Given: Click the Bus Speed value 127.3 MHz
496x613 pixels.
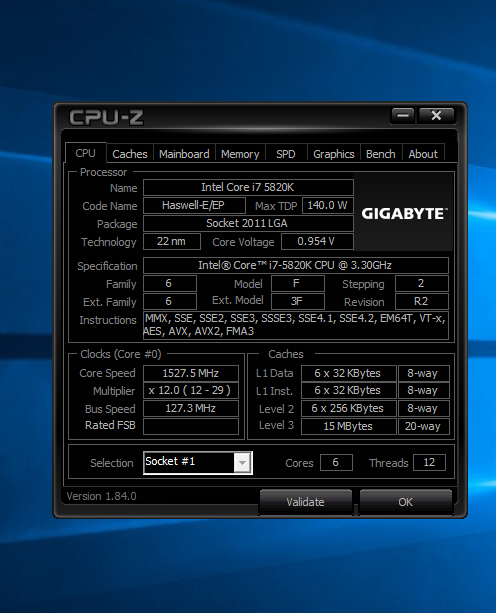Looking at the screenshot, I should 191,409.
